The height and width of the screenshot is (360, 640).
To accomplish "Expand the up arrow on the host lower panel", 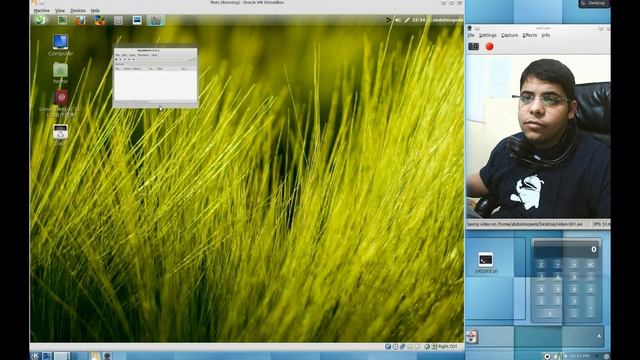I will click(599, 336).
